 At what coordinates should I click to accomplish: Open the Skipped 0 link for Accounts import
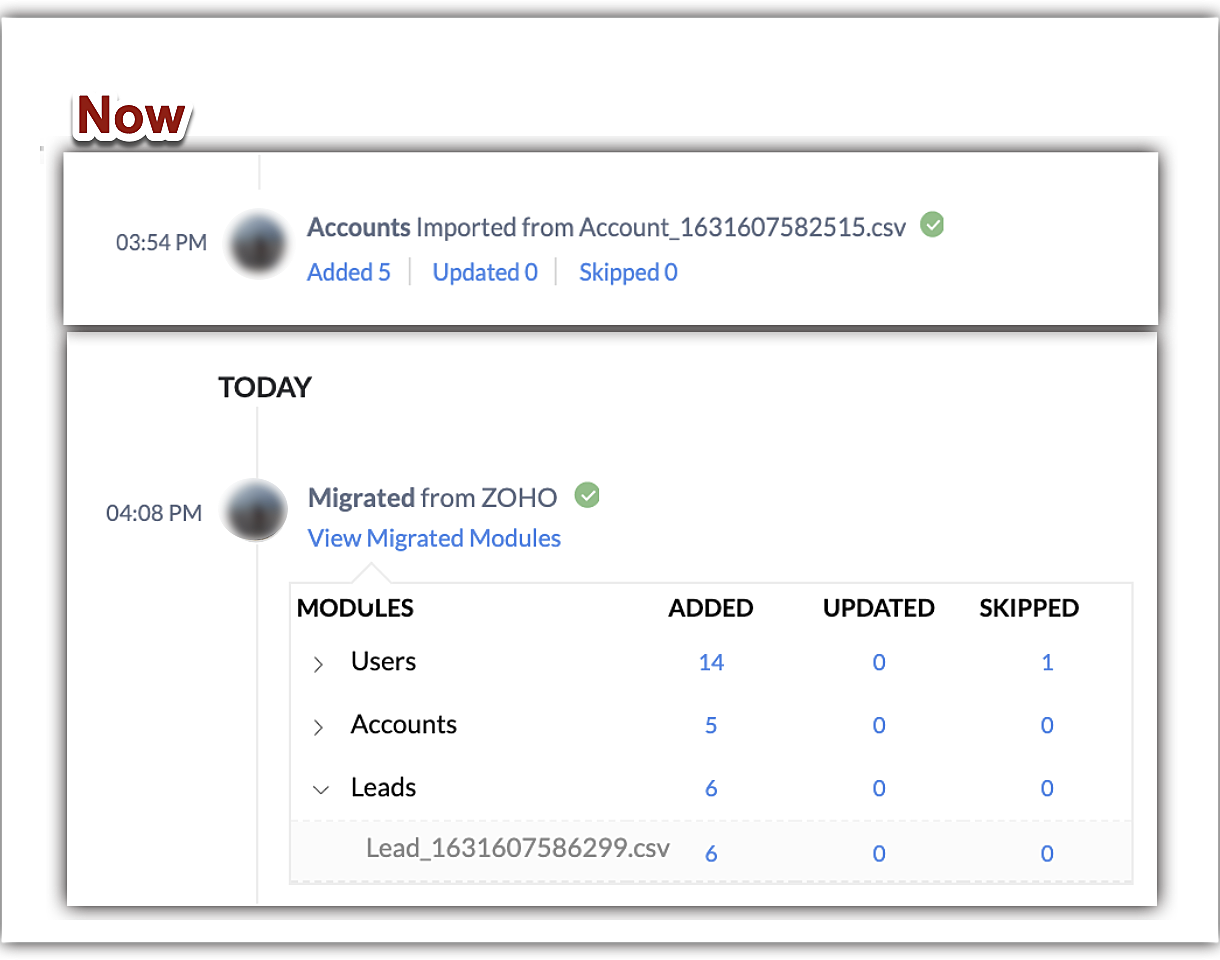[628, 272]
